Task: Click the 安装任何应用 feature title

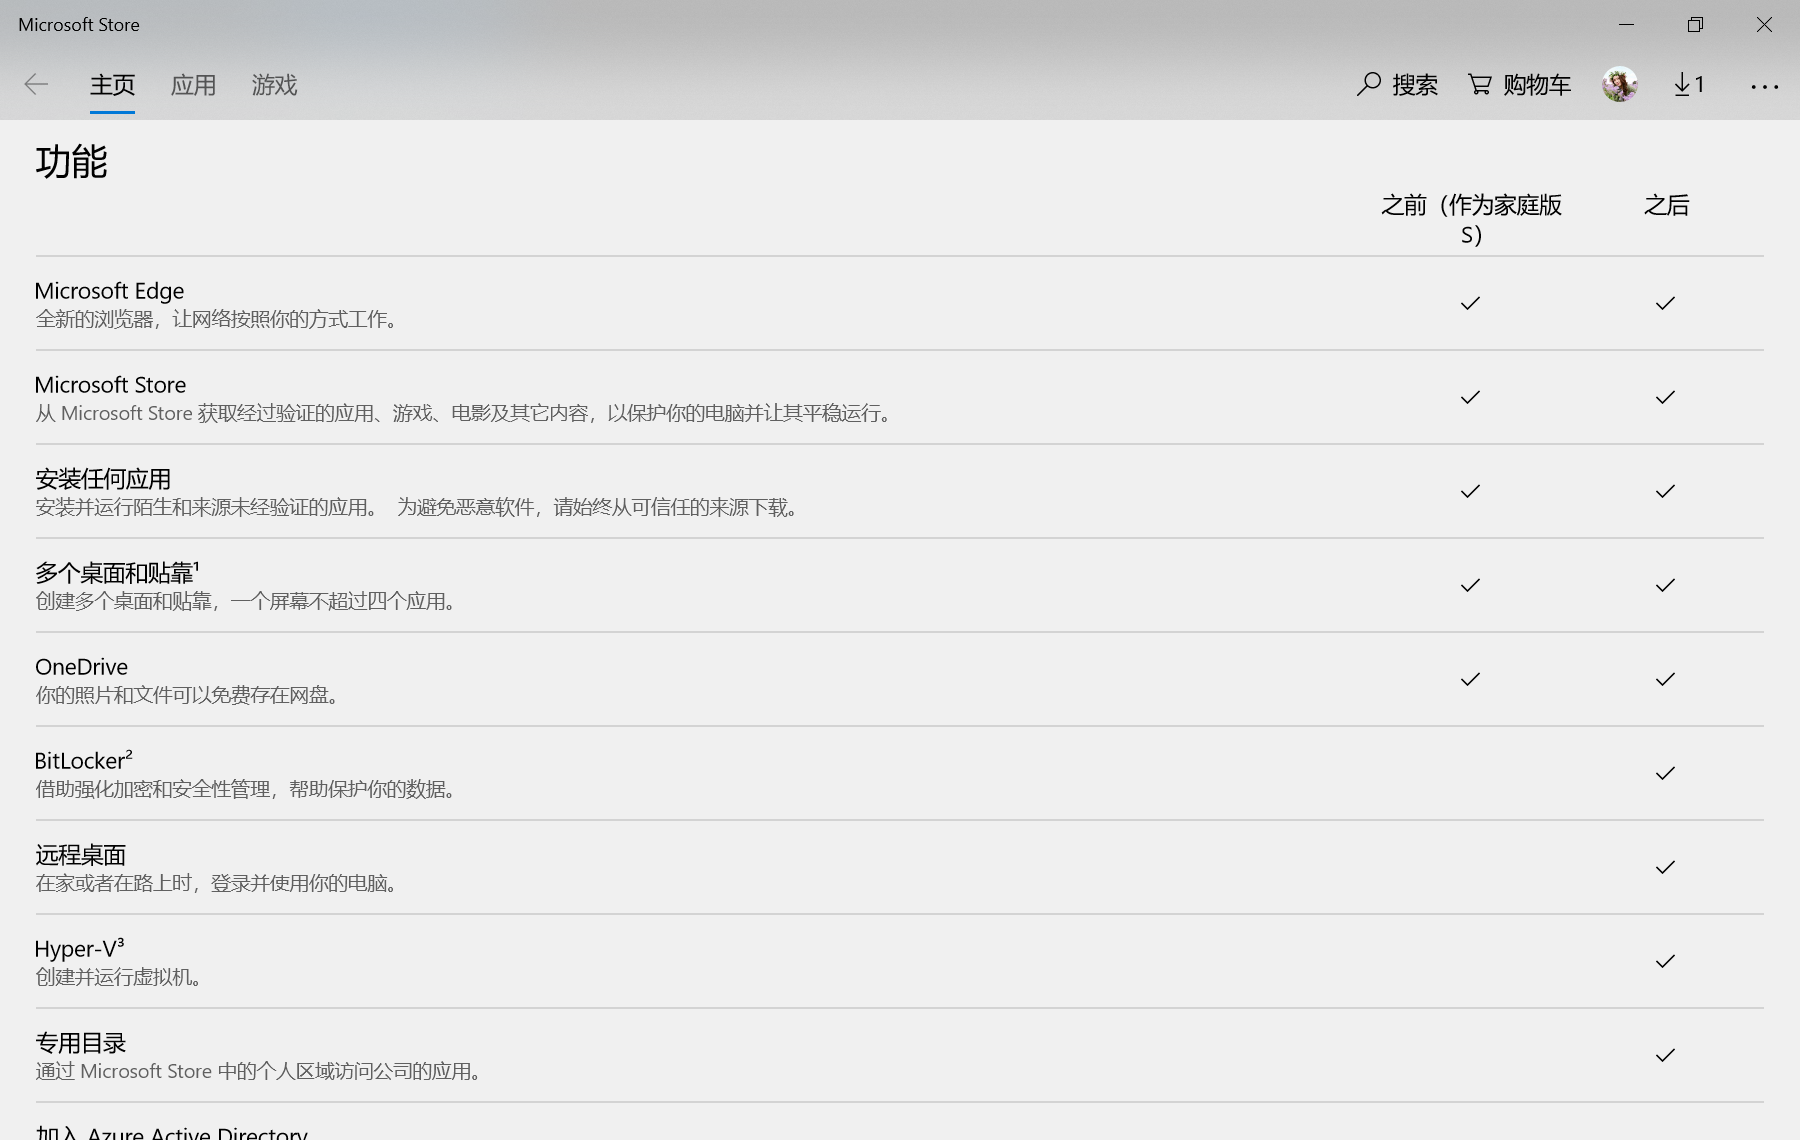Action: (x=103, y=479)
